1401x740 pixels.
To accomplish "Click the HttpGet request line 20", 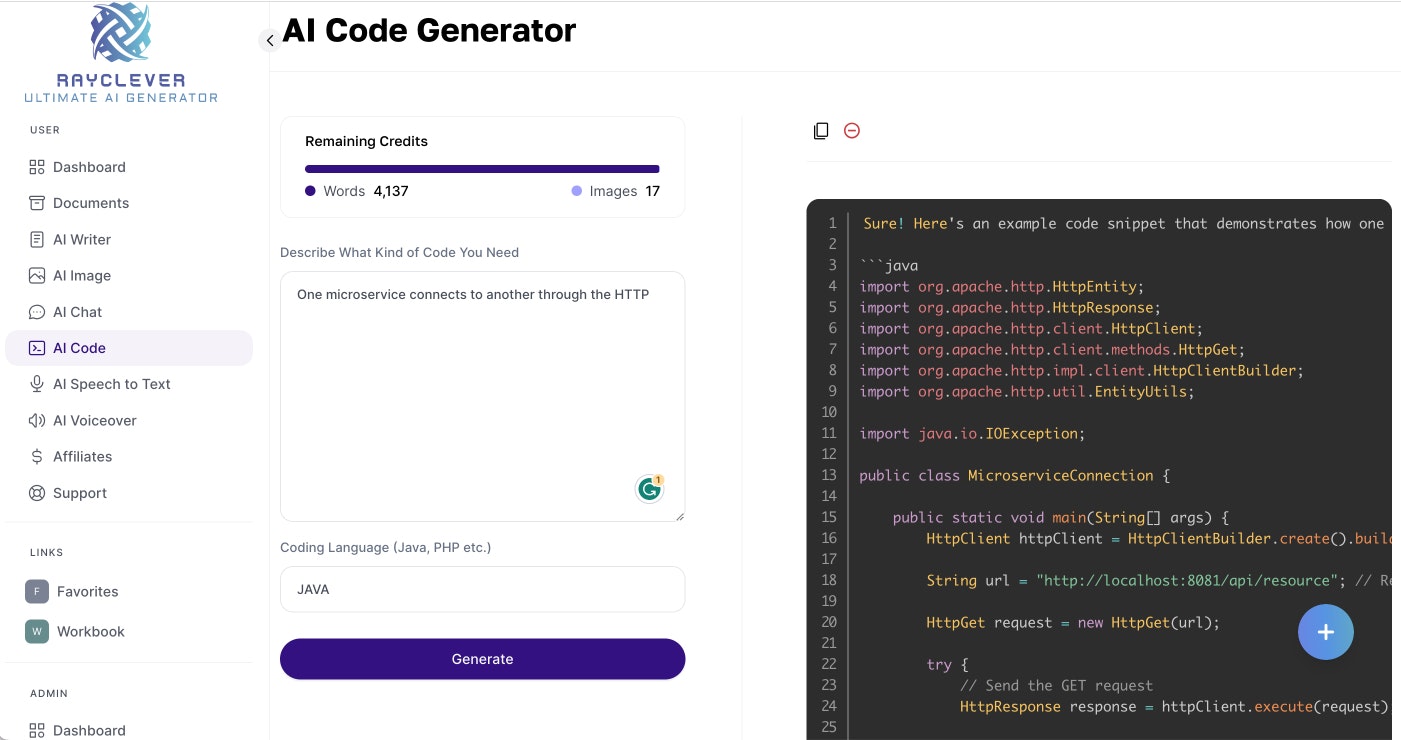I will [x=1073, y=622].
